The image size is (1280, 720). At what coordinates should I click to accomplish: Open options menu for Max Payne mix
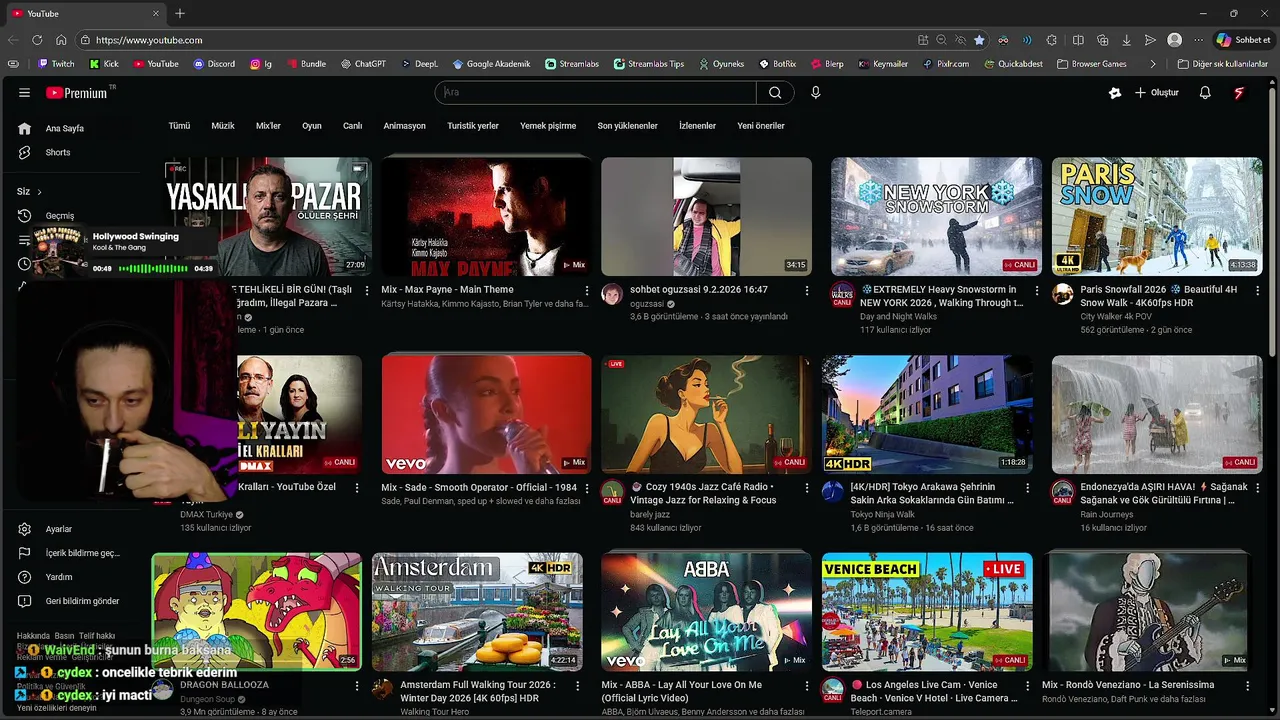pos(587,291)
